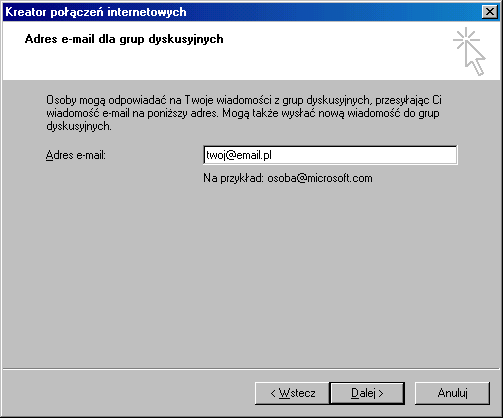Click the word dyskusyjnych ending the description
The height and width of the screenshot is (418, 503).
coord(79,127)
